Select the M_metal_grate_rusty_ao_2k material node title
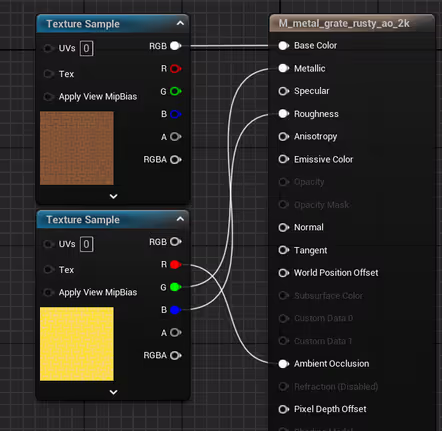Screen dimensions: 442x431 click(x=344, y=23)
